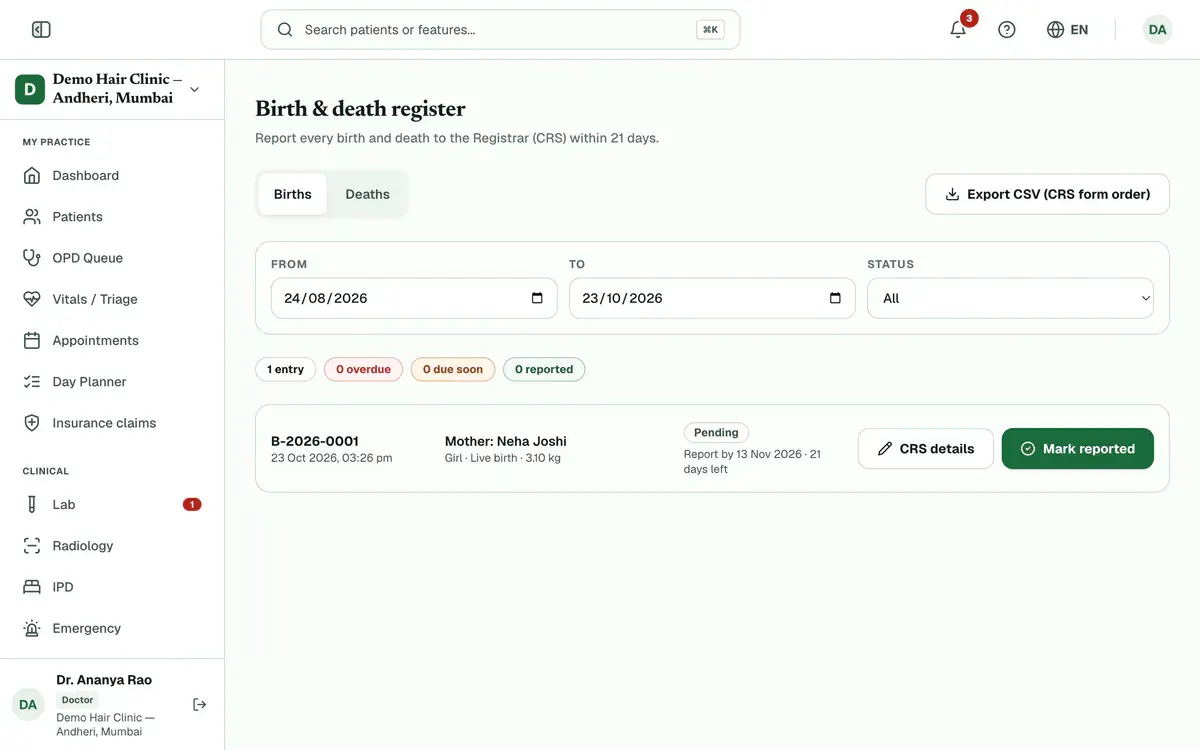This screenshot has height=750, width=1200.
Task: Open the Status dropdown showing All
Action: 1010,298
